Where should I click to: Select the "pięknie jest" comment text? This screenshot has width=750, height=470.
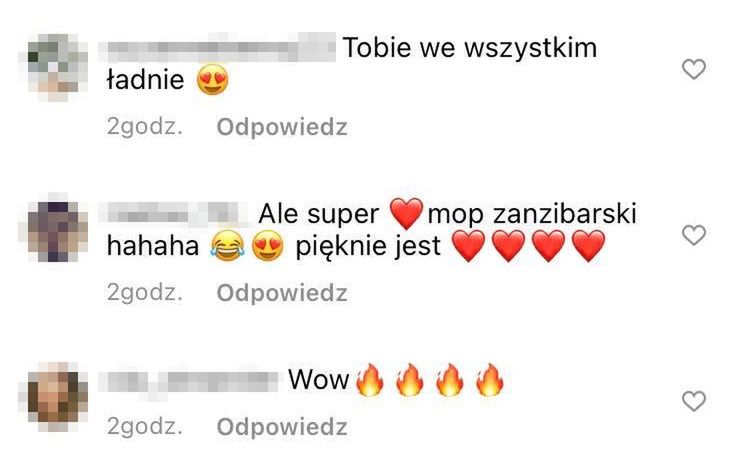(x=368, y=246)
